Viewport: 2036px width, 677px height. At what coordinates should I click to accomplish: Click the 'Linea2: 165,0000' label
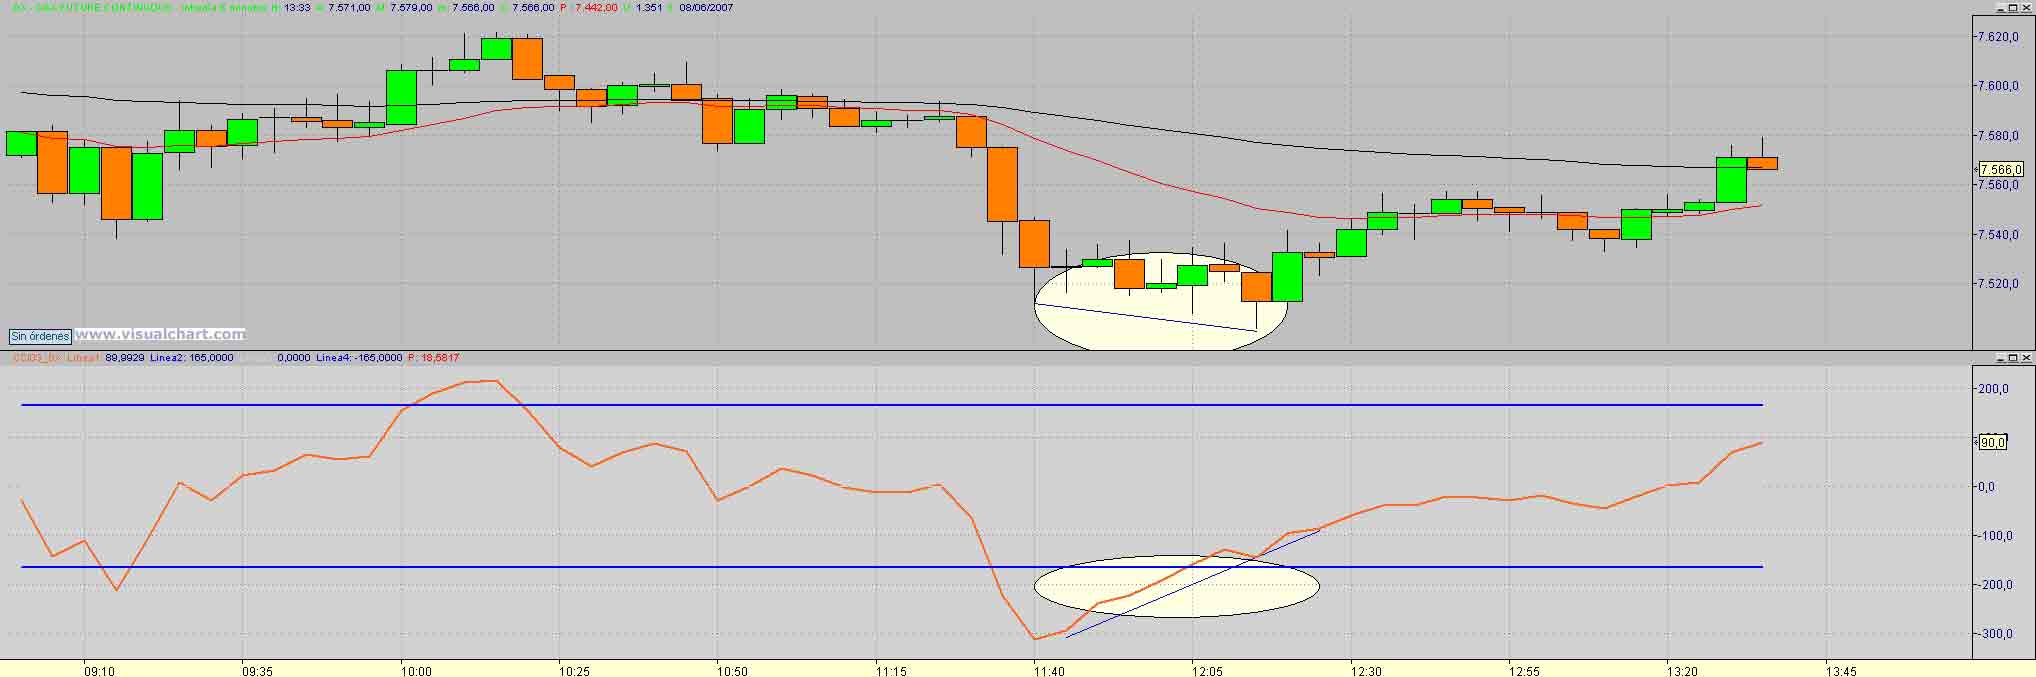click(x=191, y=357)
